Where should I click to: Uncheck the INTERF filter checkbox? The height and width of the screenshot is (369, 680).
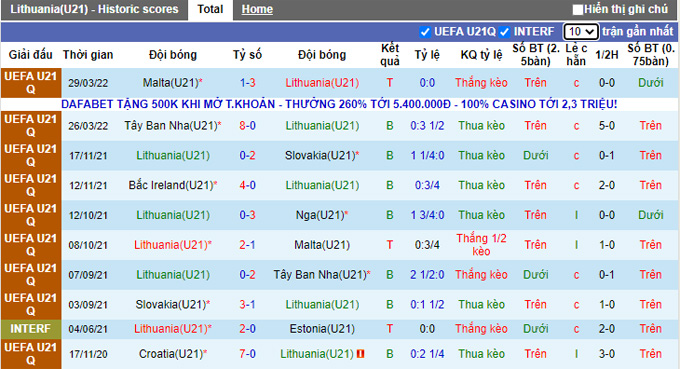pos(504,32)
